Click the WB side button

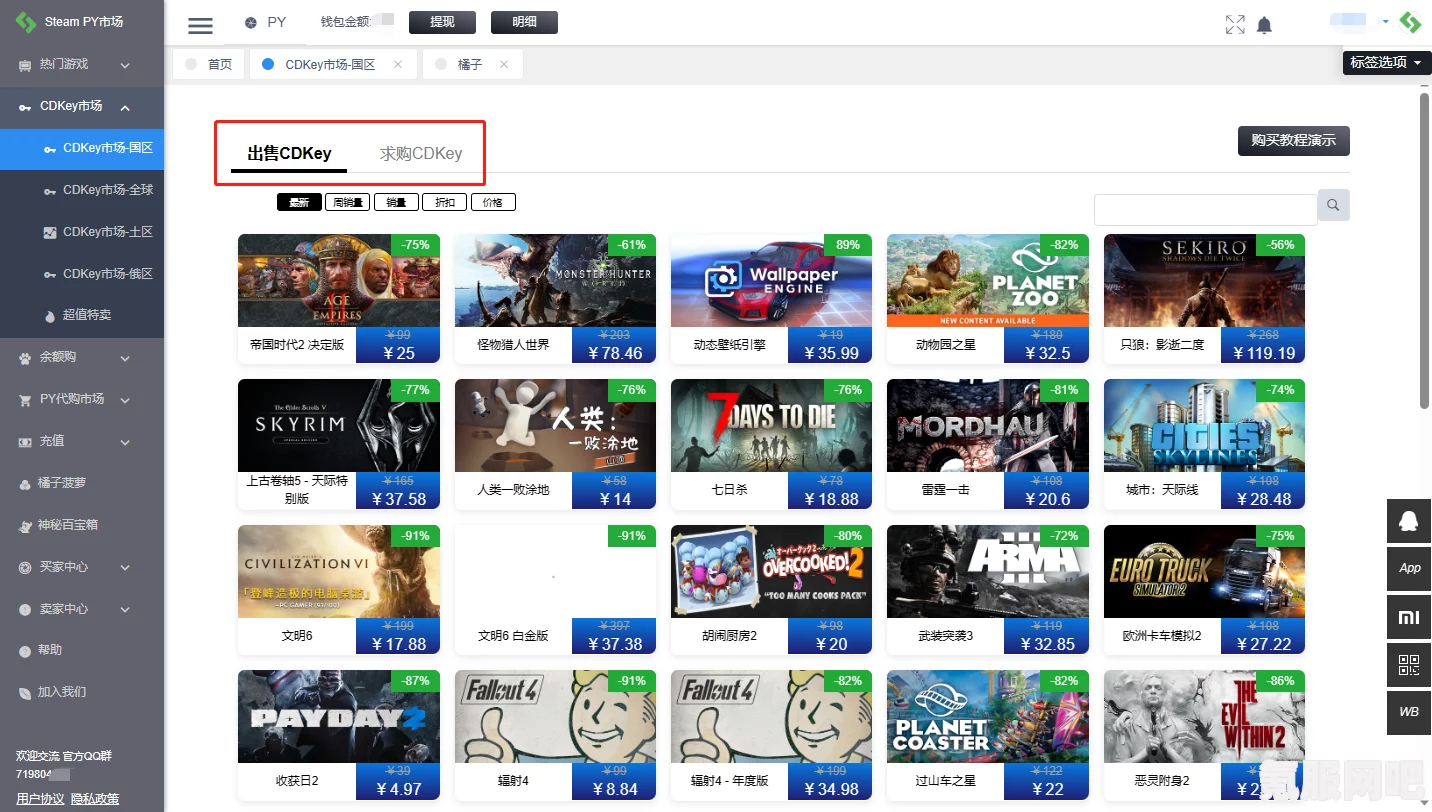tap(1409, 713)
